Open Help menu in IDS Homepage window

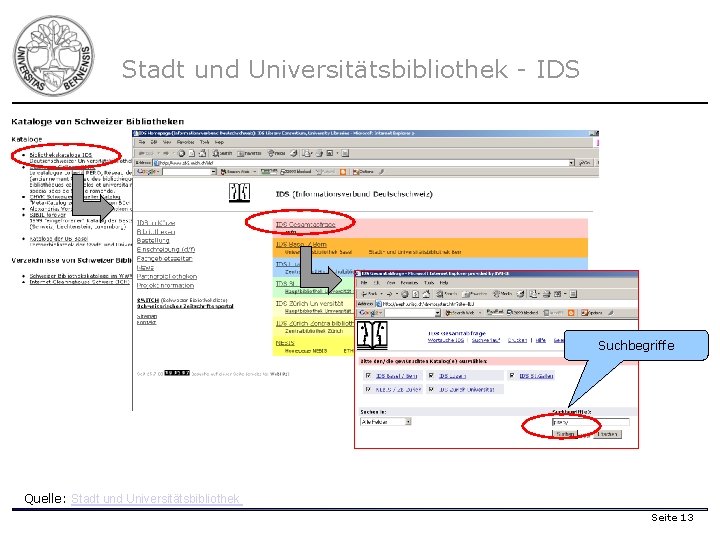pyautogui.click(x=219, y=142)
